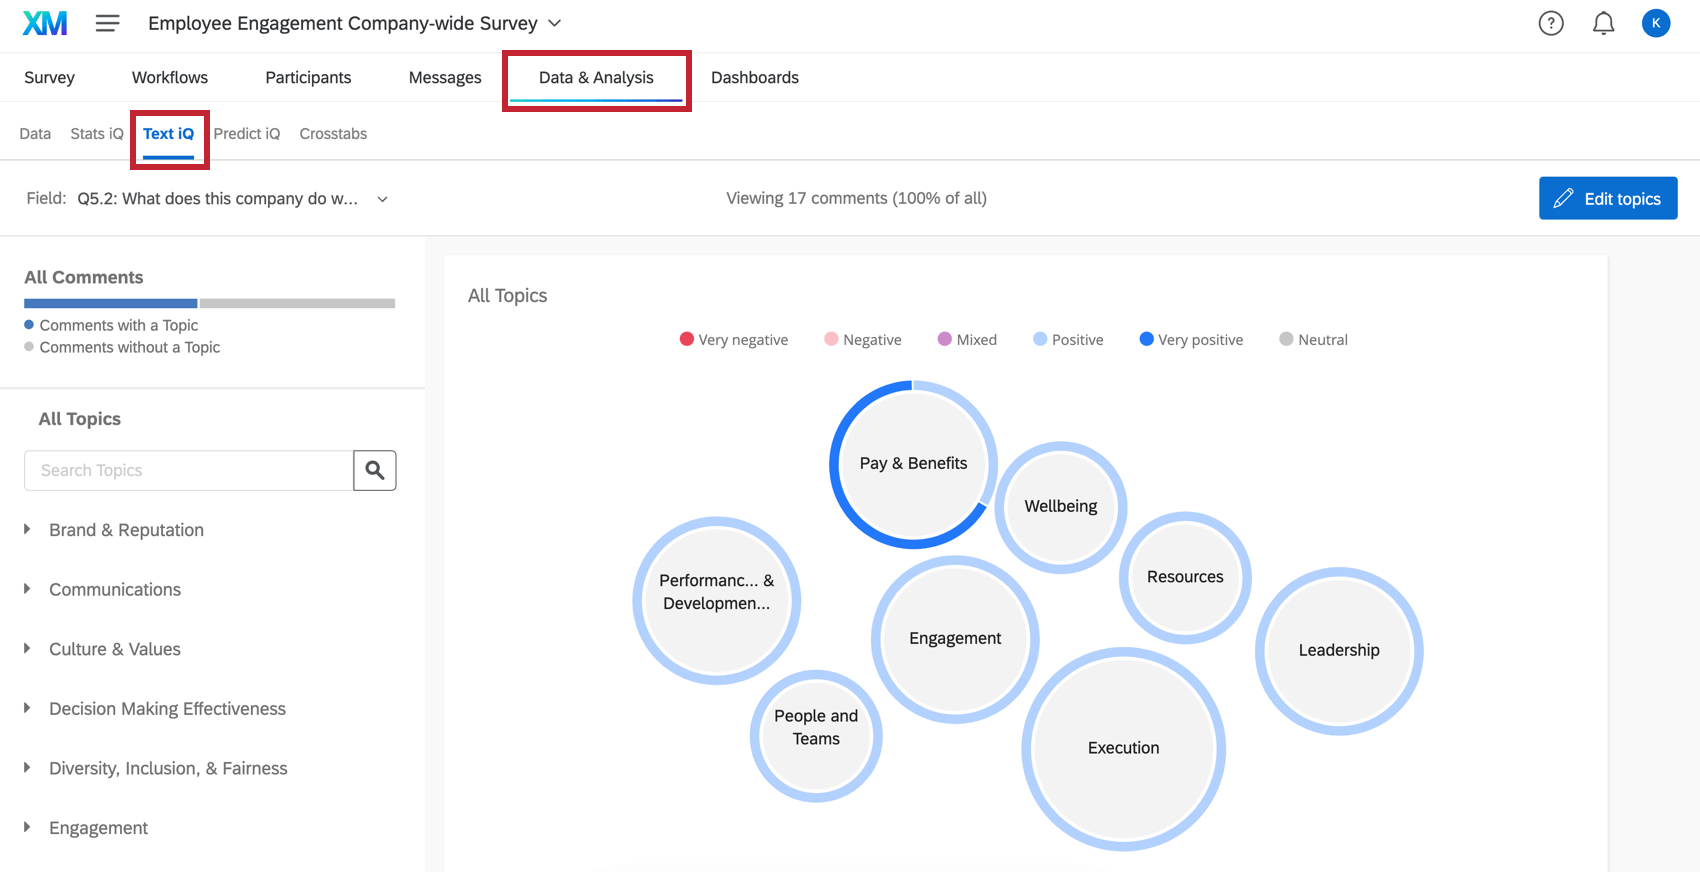Image resolution: width=1700 pixels, height=872 pixels.
Task: Select the Execution bubble
Action: (1123, 749)
